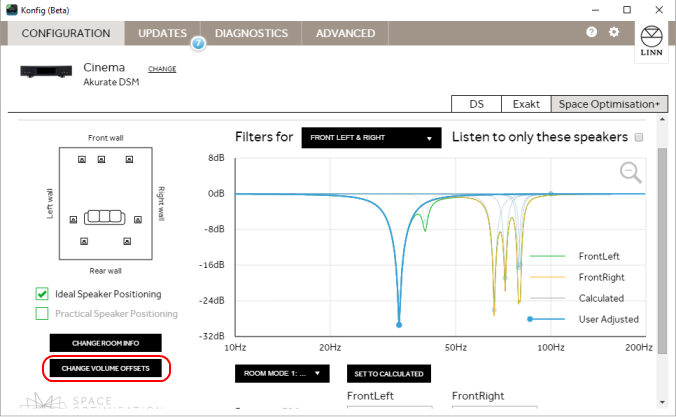Select the rear right speaker icon
The height and width of the screenshot is (417, 676).
127,241
